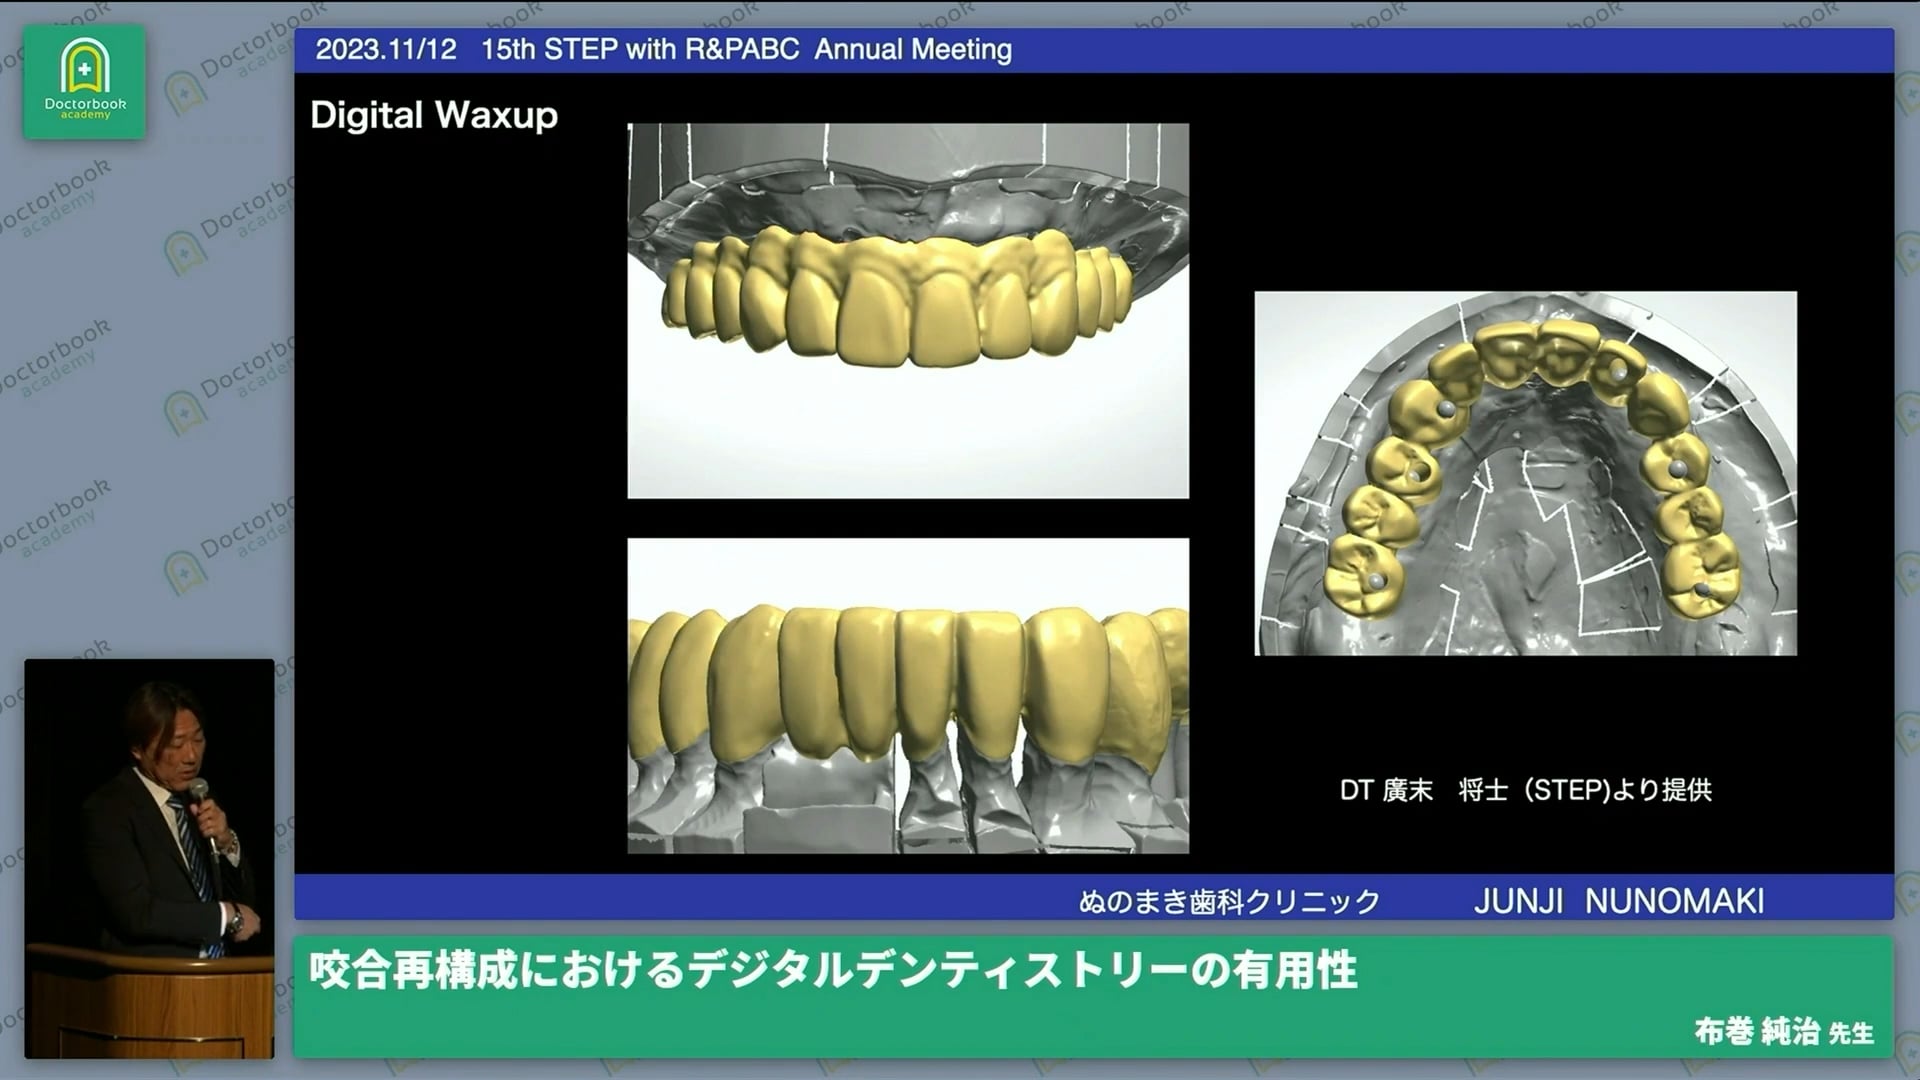The image size is (1920, 1080).
Task: Select the close-up wax-up teeth image
Action: [908, 696]
